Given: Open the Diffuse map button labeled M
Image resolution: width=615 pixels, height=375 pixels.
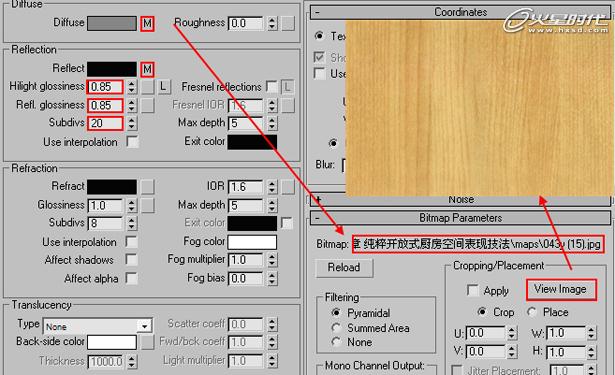Looking at the screenshot, I should 147,24.
